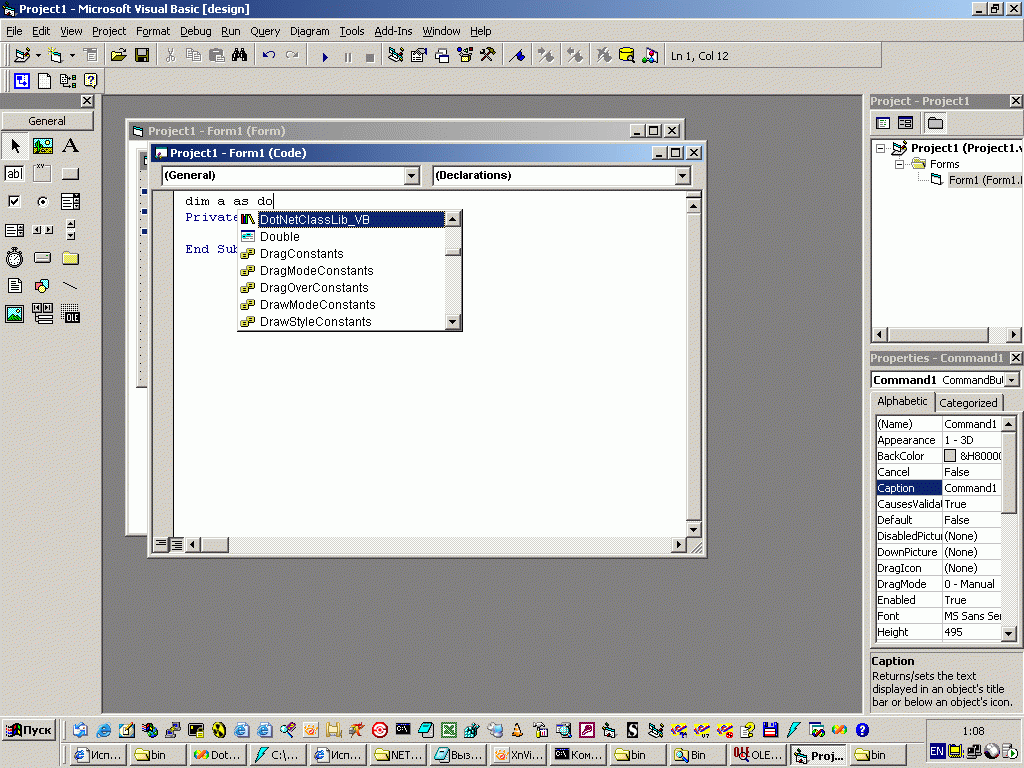
Task: Select the Caption property row
Action: [938, 488]
